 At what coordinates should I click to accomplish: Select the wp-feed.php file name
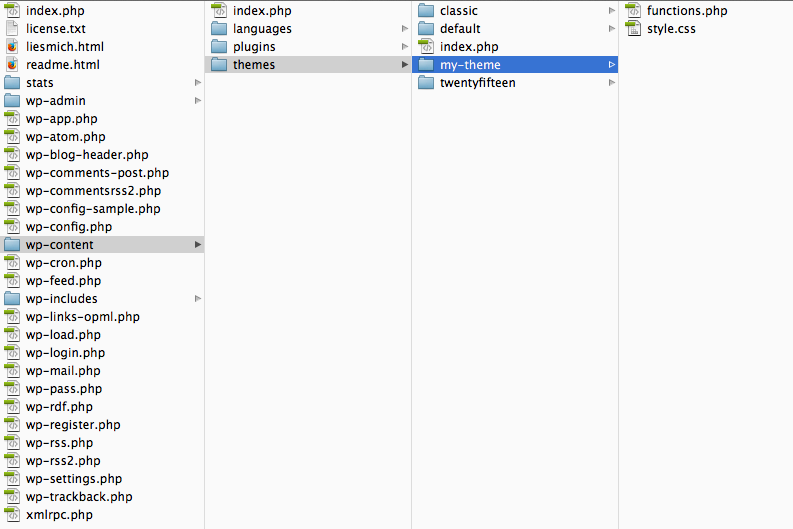point(64,281)
